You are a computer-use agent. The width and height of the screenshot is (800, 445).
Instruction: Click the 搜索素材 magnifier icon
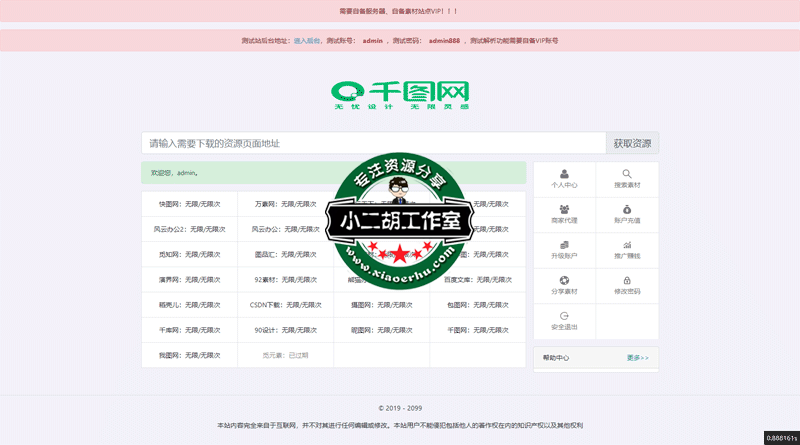[627, 174]
